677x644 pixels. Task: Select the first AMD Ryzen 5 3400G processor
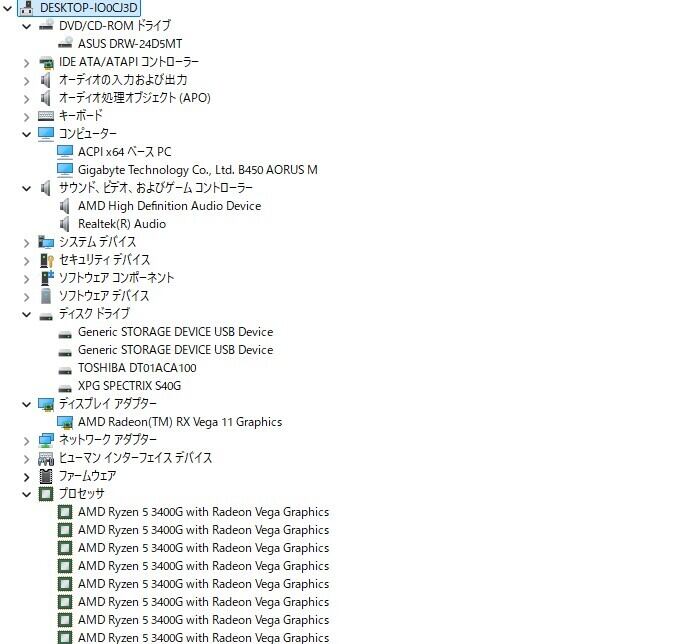point(203,512)
